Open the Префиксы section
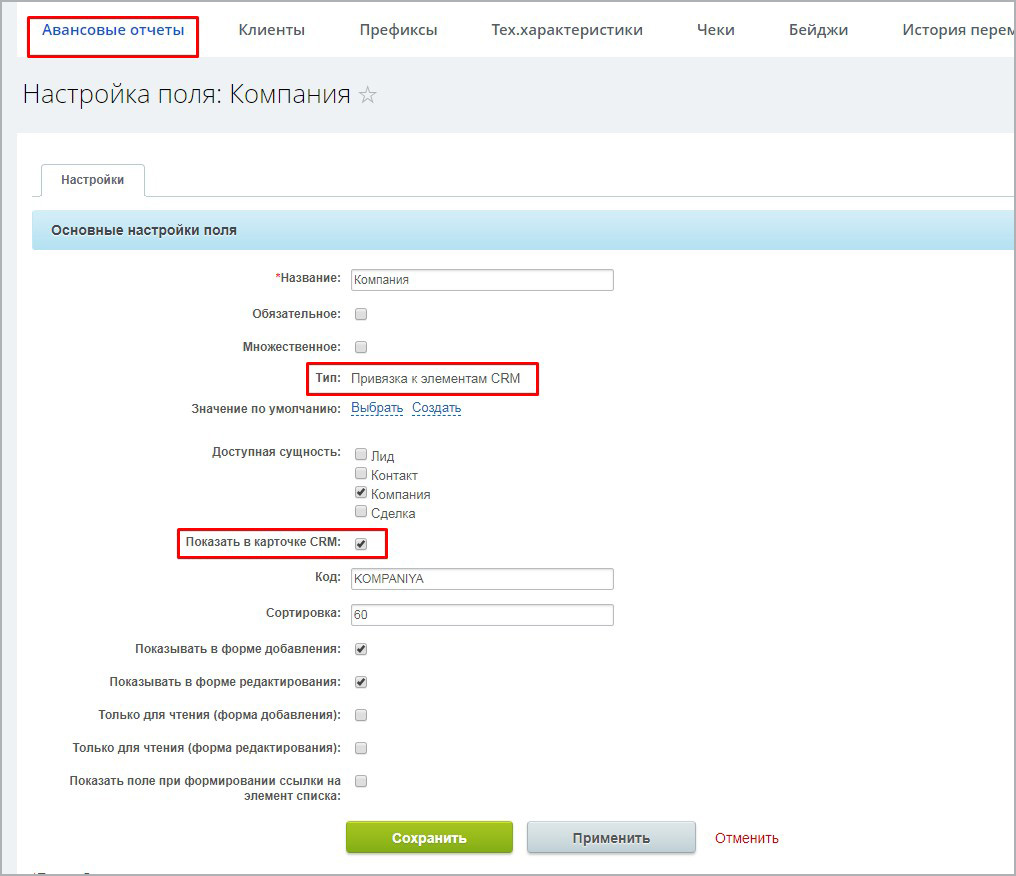This screenshot has width=1016, height=876. (398, 30)
